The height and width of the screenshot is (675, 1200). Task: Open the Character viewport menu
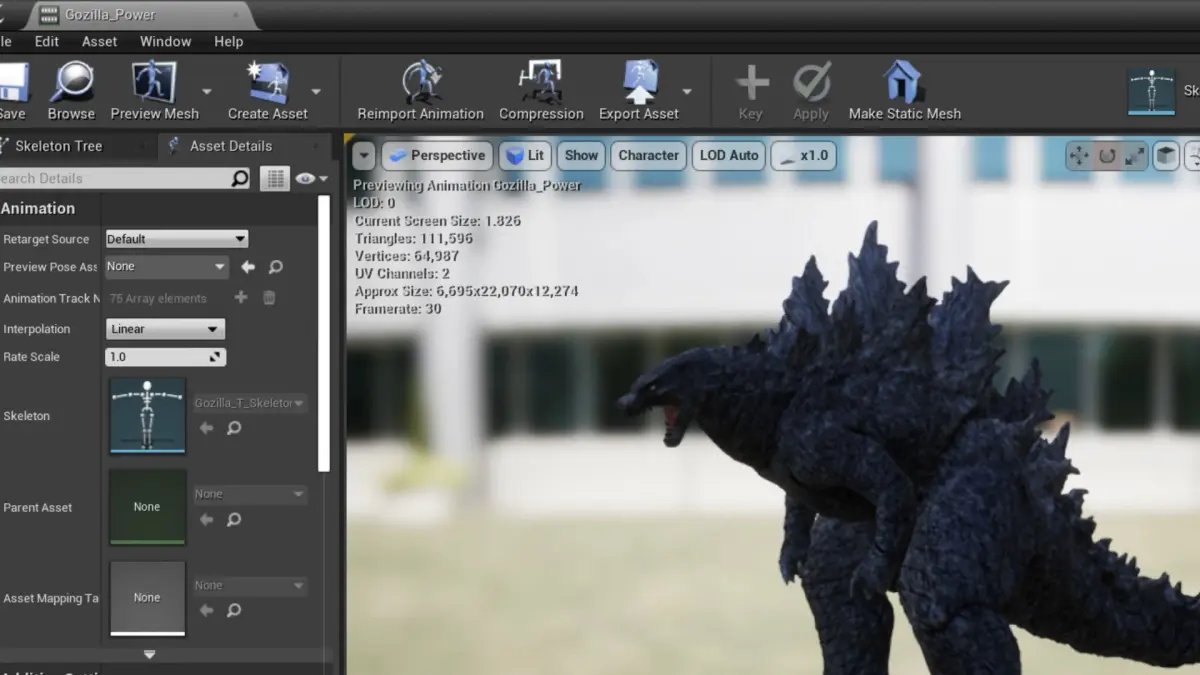click(648, 156)
